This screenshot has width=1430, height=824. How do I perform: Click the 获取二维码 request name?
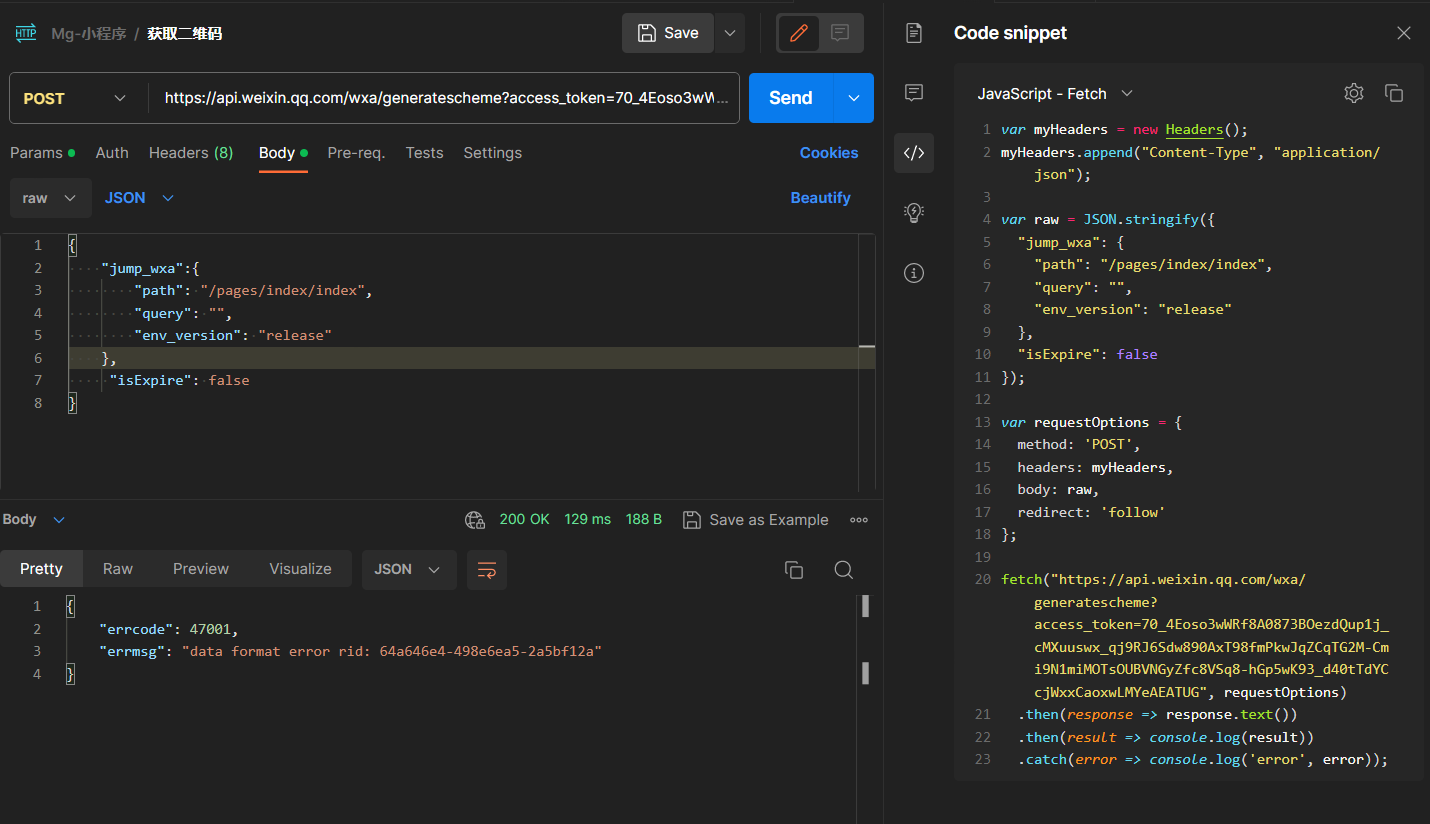pos(185,33)
